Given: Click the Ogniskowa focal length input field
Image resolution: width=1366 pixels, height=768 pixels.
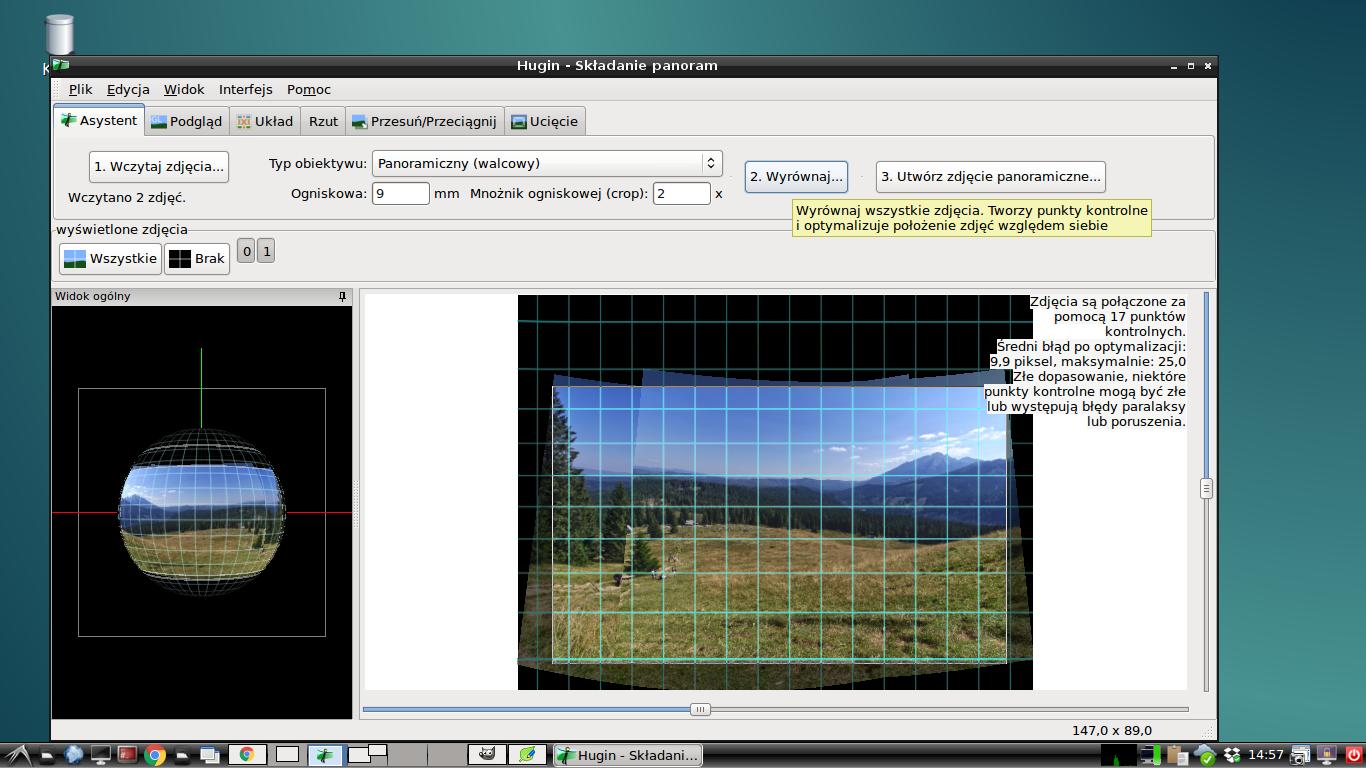Looking at the screenshot, I should pos(400,193).
